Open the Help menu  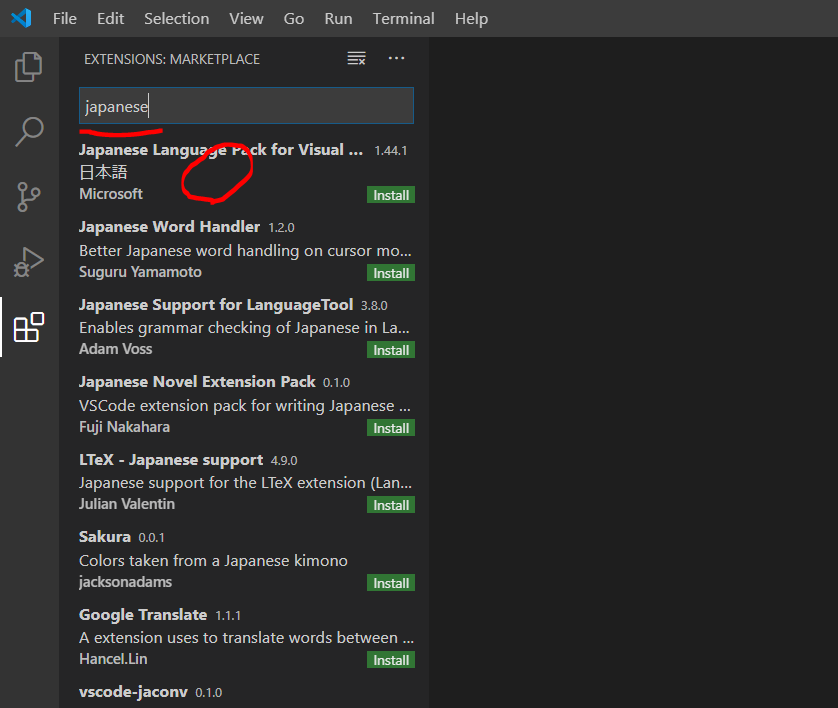471,19
